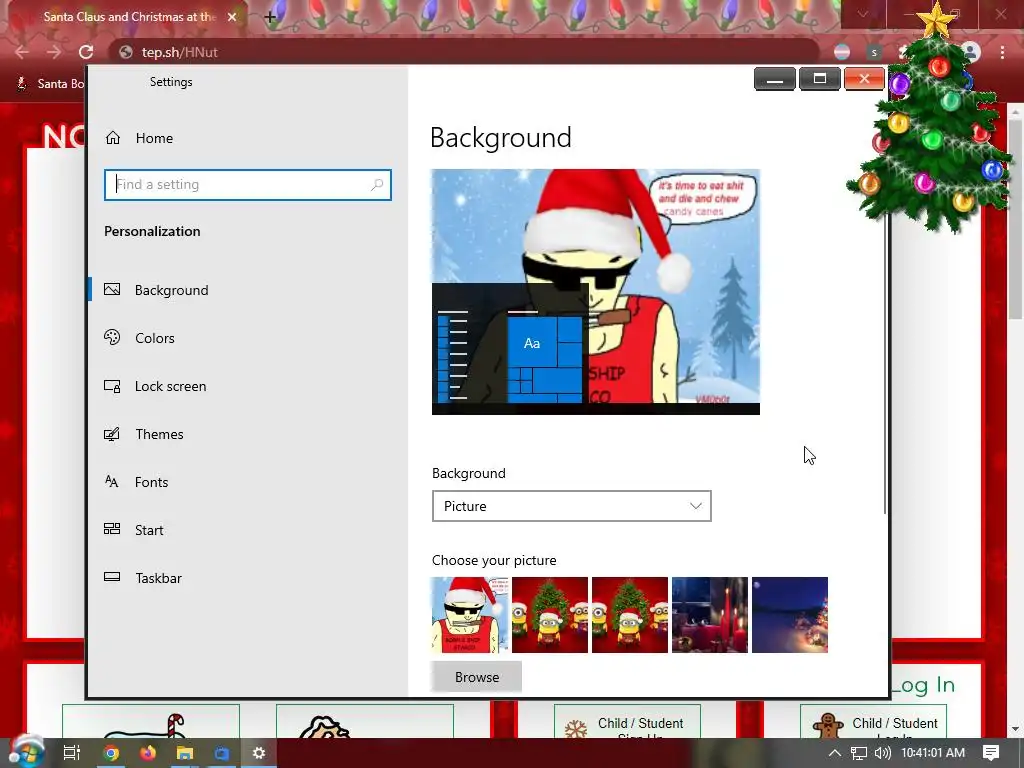
Task: Go forward in browser
Action: (x=54, y=52)
